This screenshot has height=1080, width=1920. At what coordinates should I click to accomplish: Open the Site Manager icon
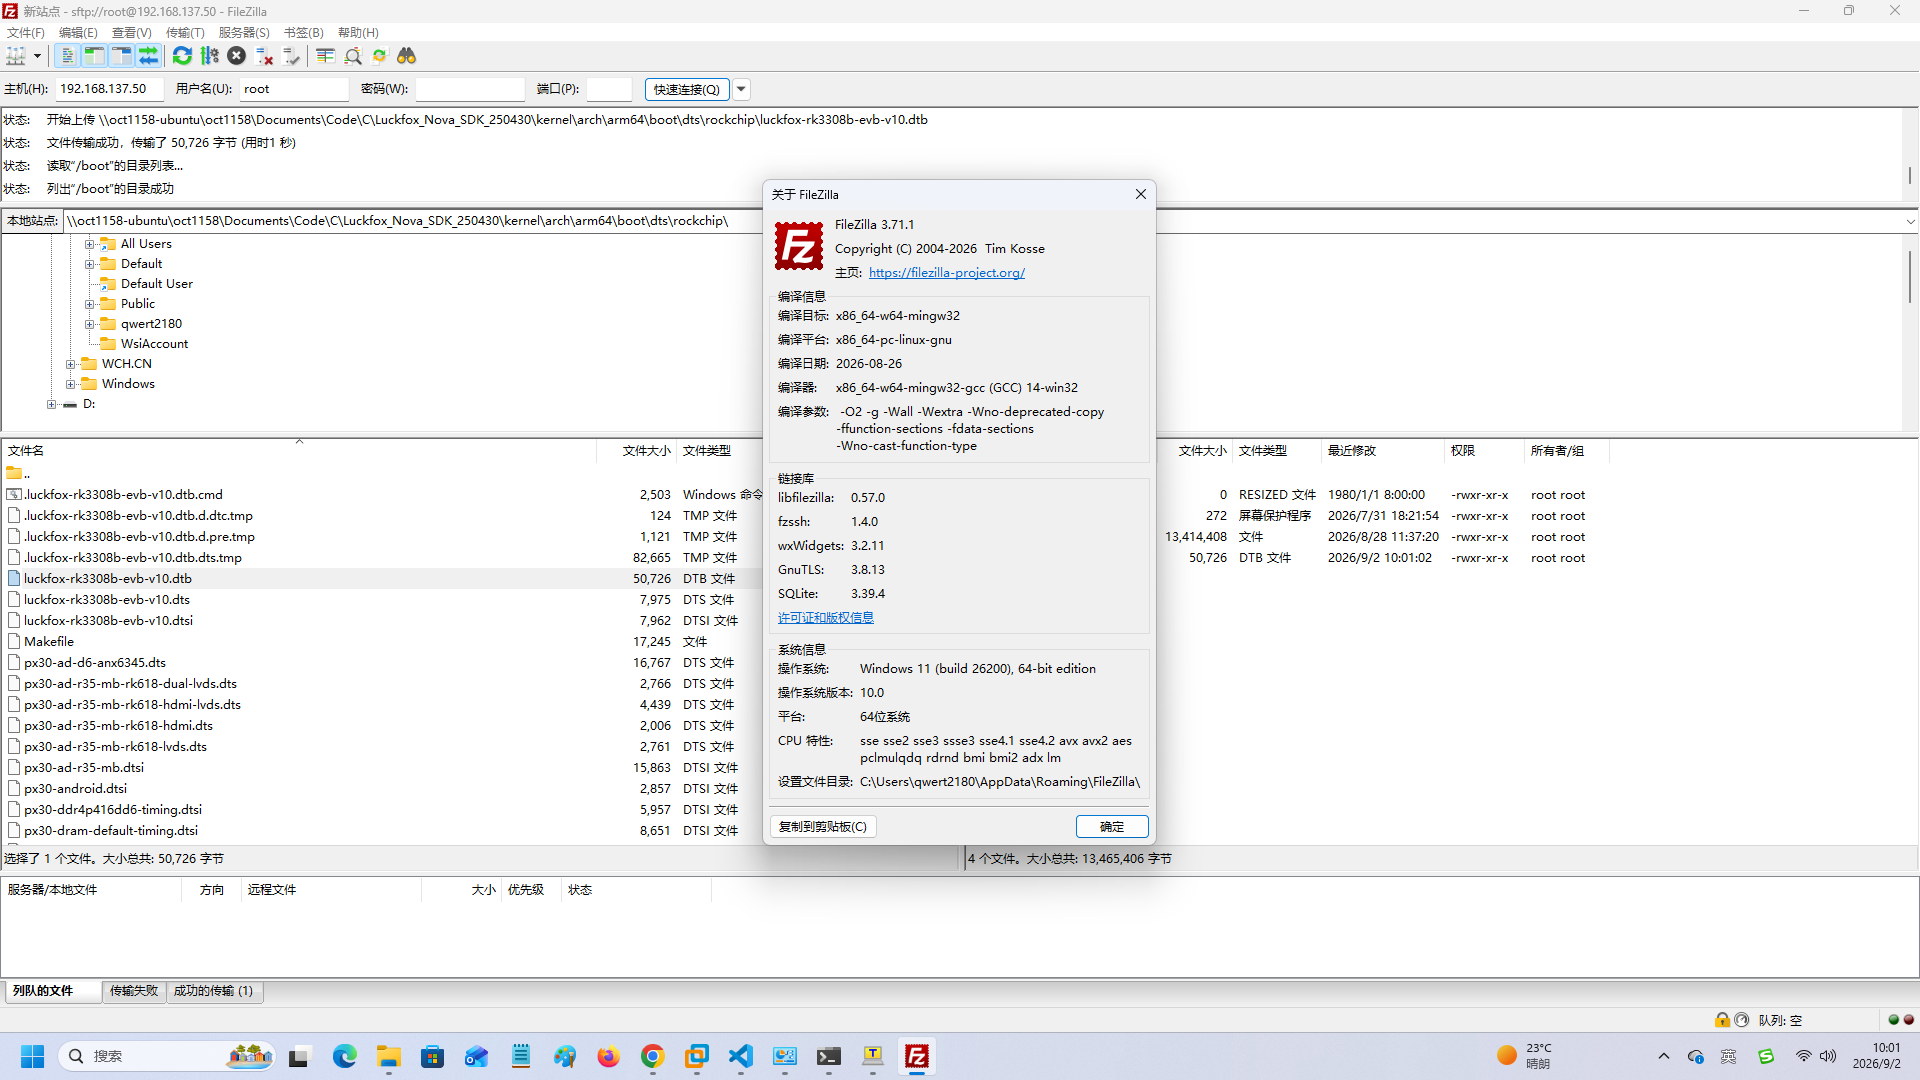point(16,56)
